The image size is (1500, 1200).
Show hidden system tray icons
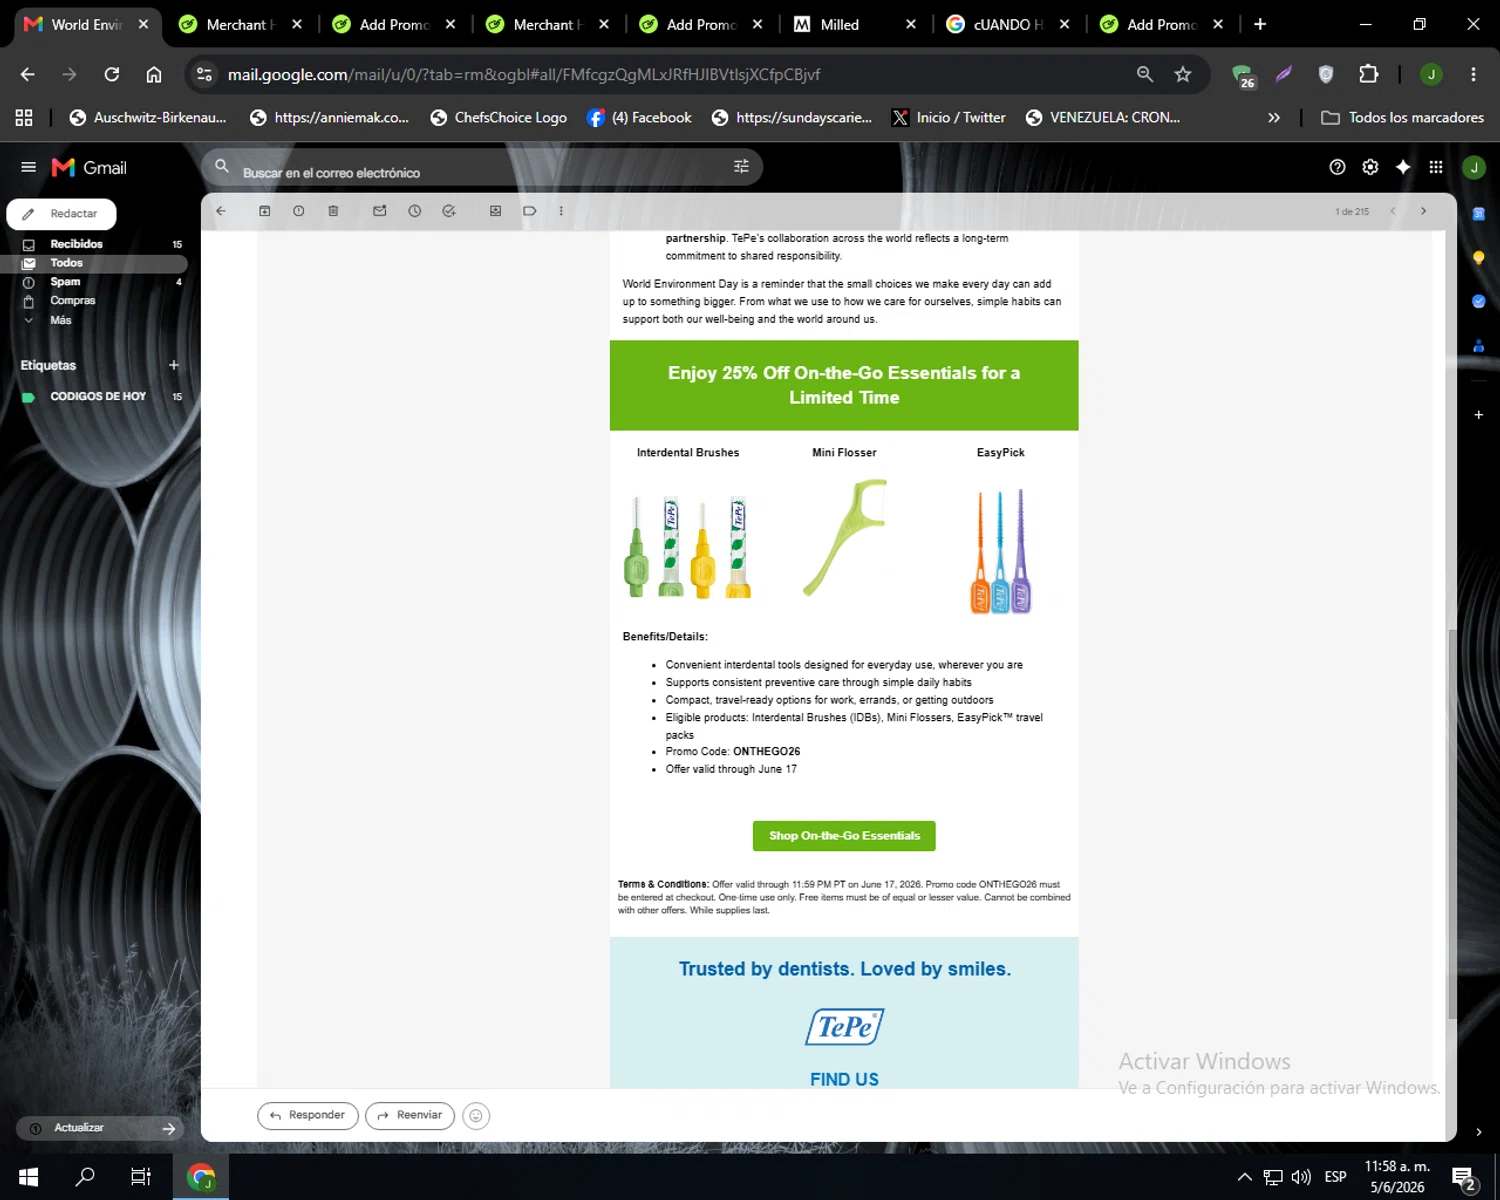pyautogui.click(x=1245, y=1177)
